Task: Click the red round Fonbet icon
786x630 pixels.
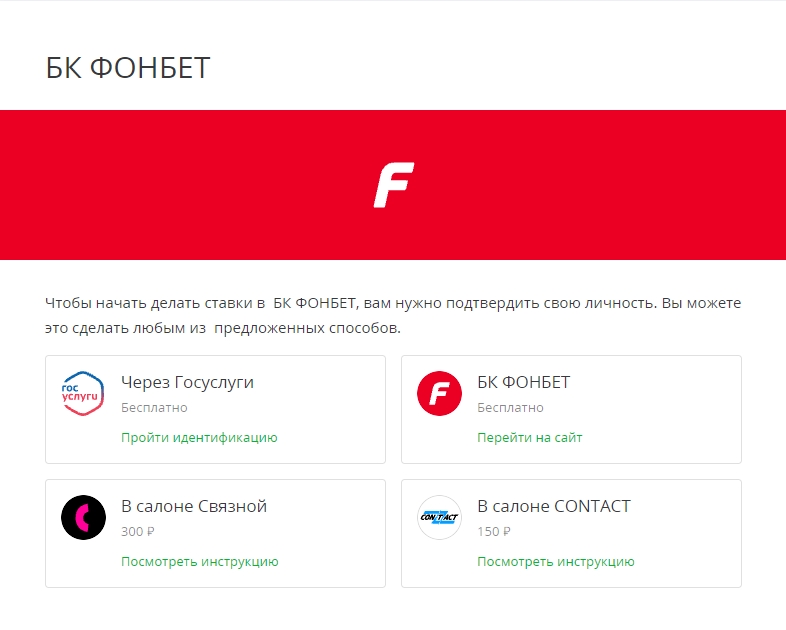Action: [439, 394]
